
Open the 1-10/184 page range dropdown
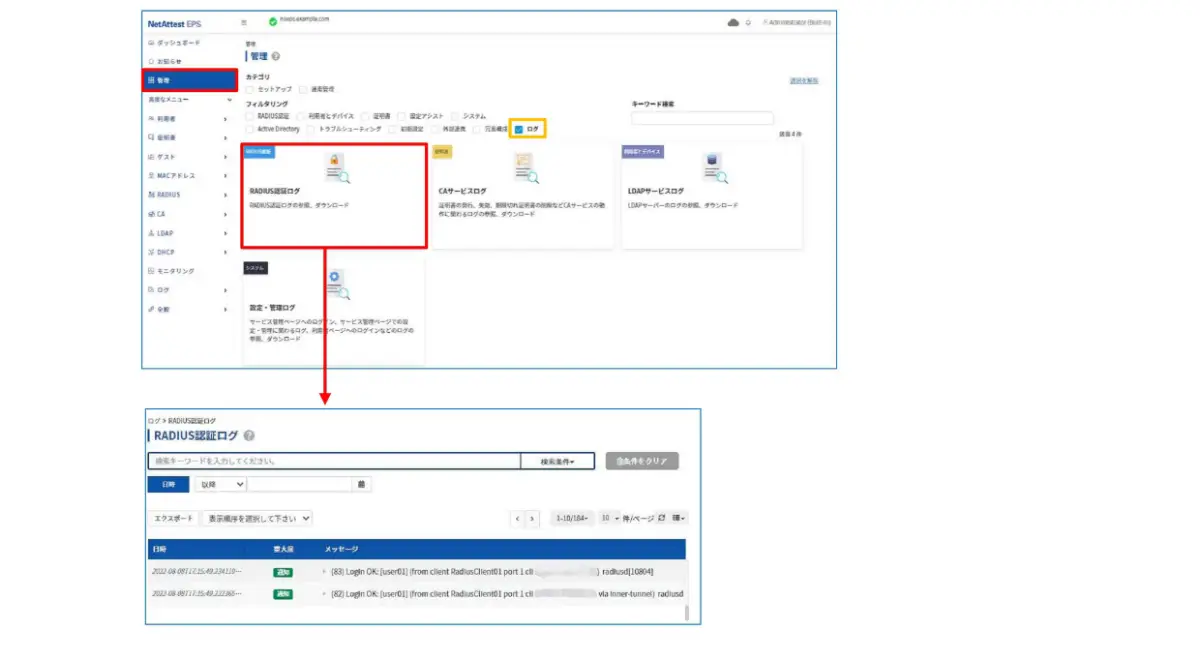coord(573,519)
